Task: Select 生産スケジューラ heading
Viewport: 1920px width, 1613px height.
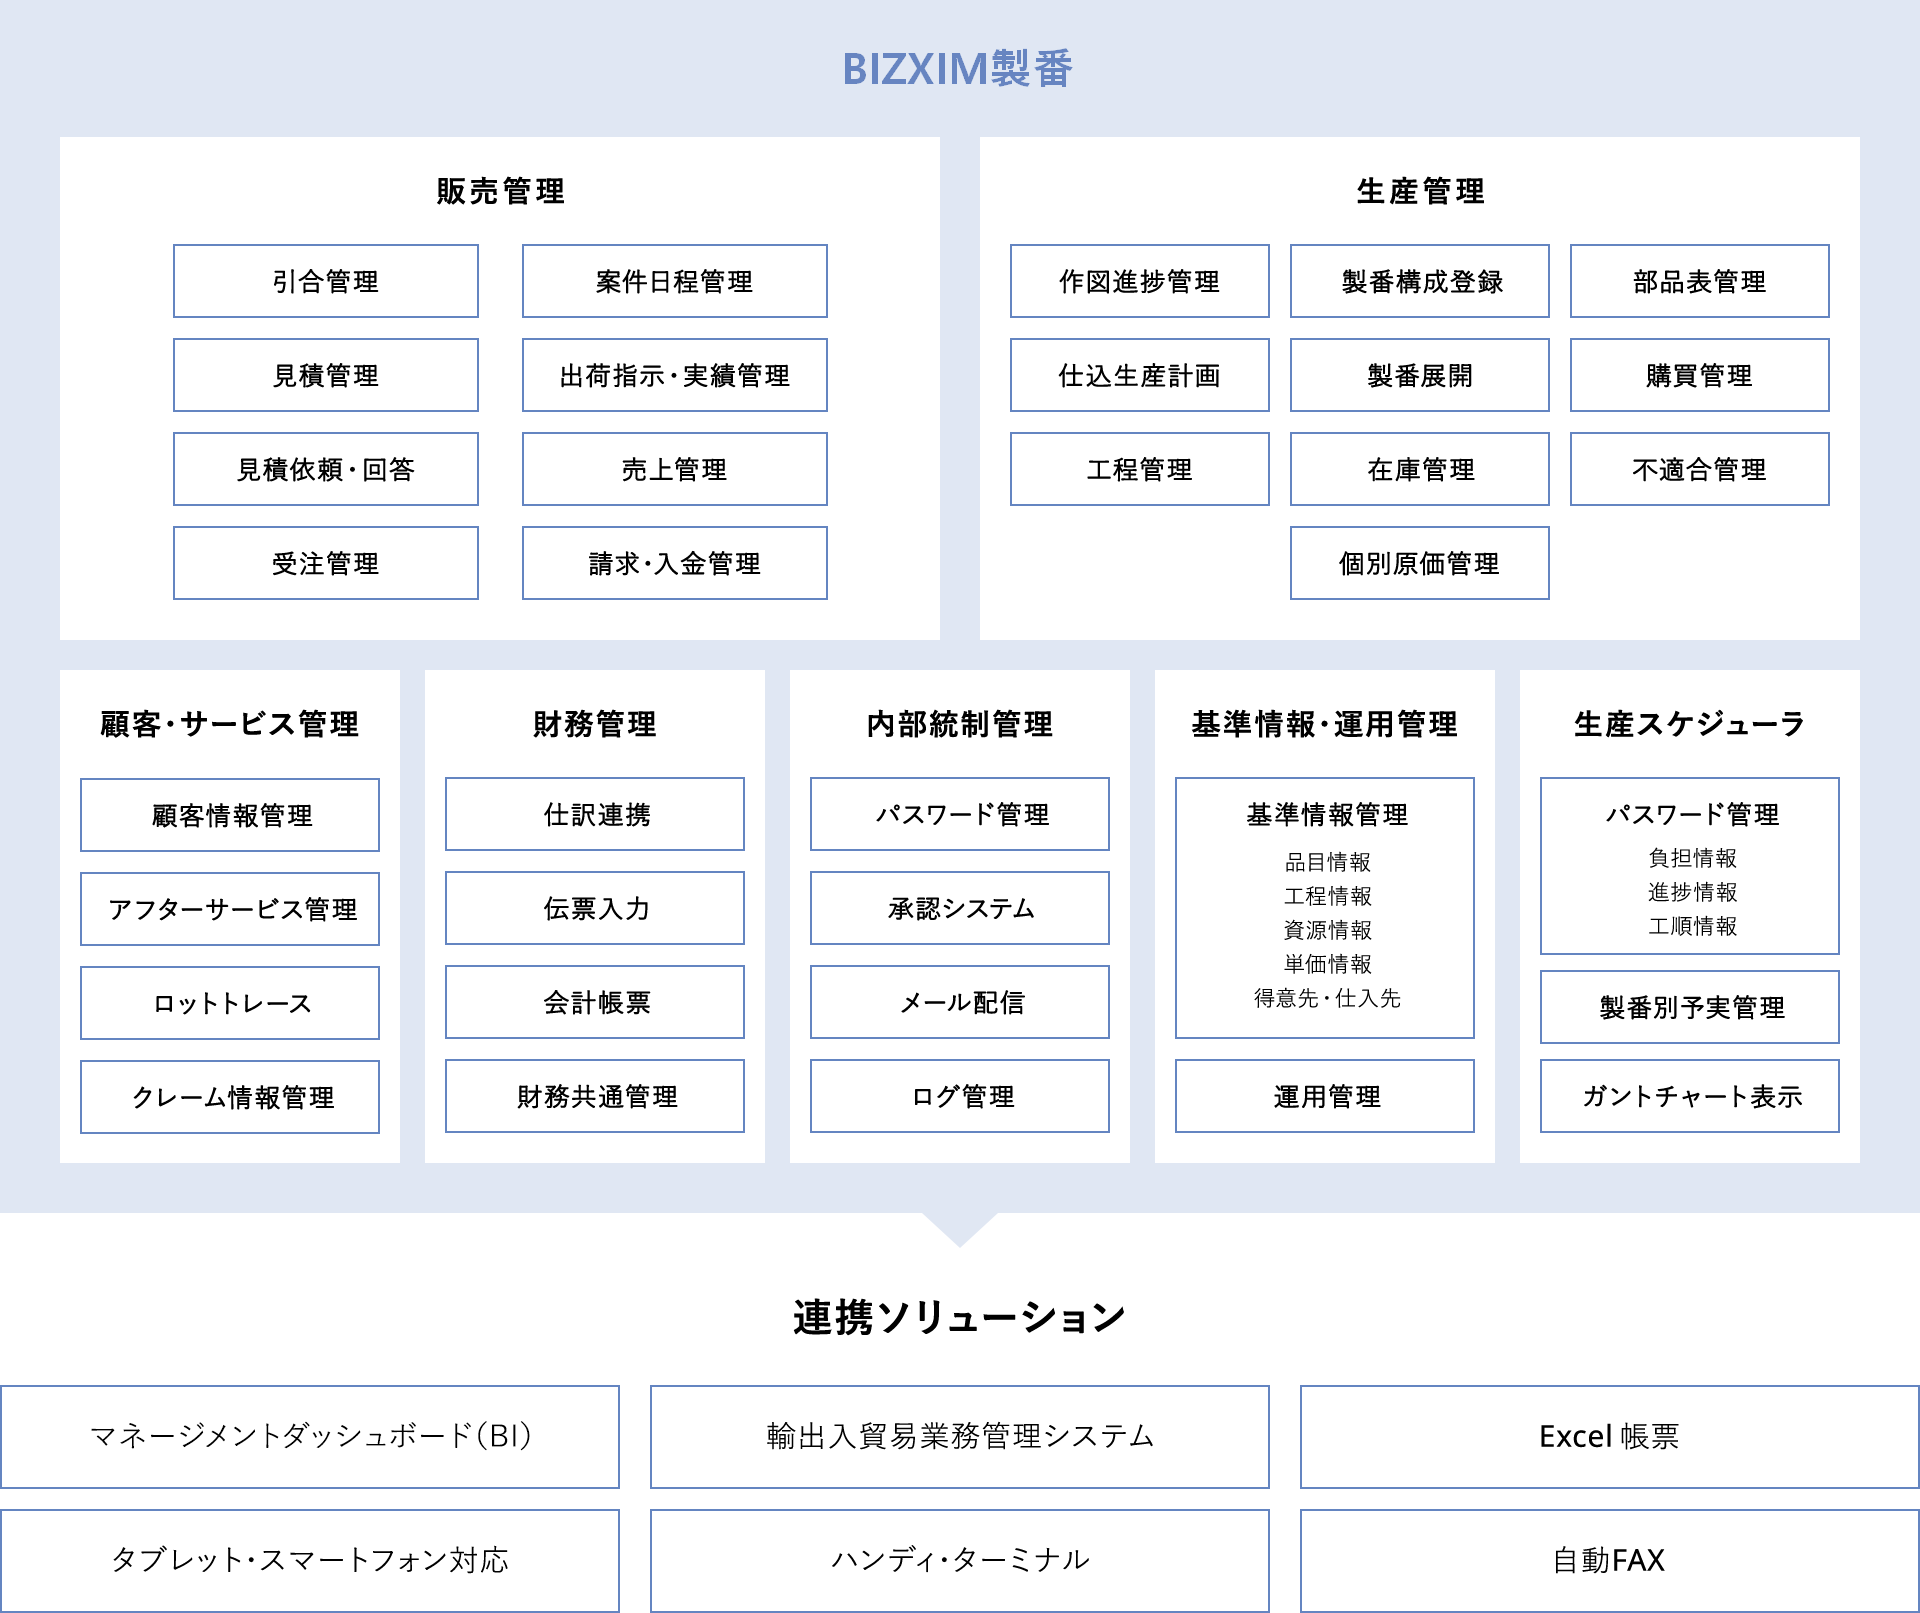Action: (x=1690, y=724)
